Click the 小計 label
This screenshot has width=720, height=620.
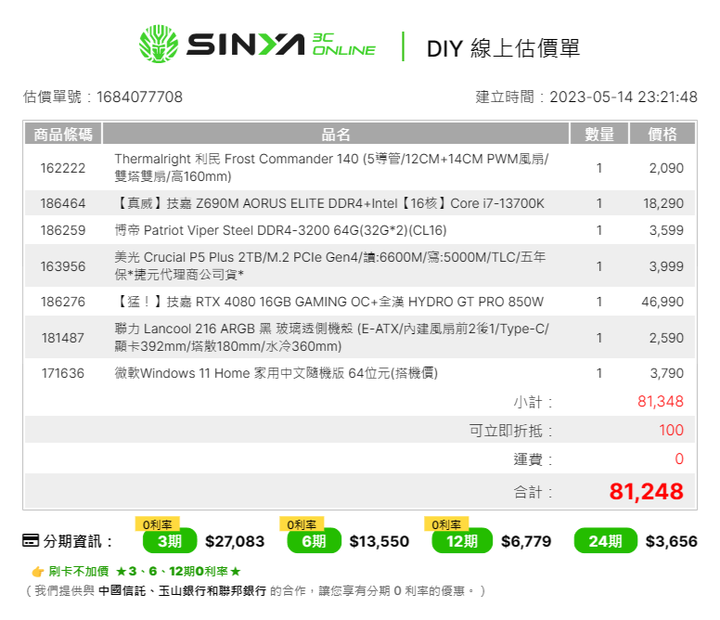(533, 402)
